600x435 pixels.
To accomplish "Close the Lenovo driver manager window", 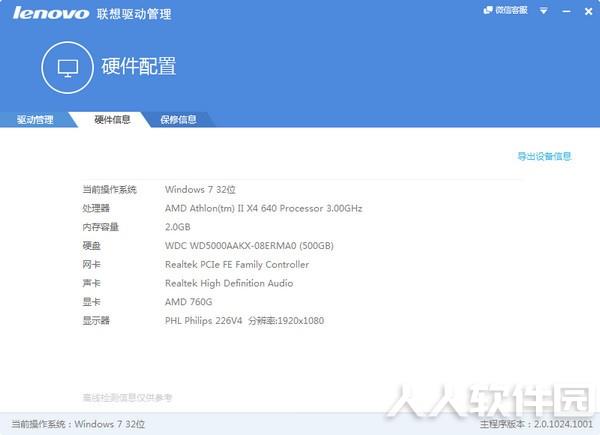I will (x=589, y=11).
